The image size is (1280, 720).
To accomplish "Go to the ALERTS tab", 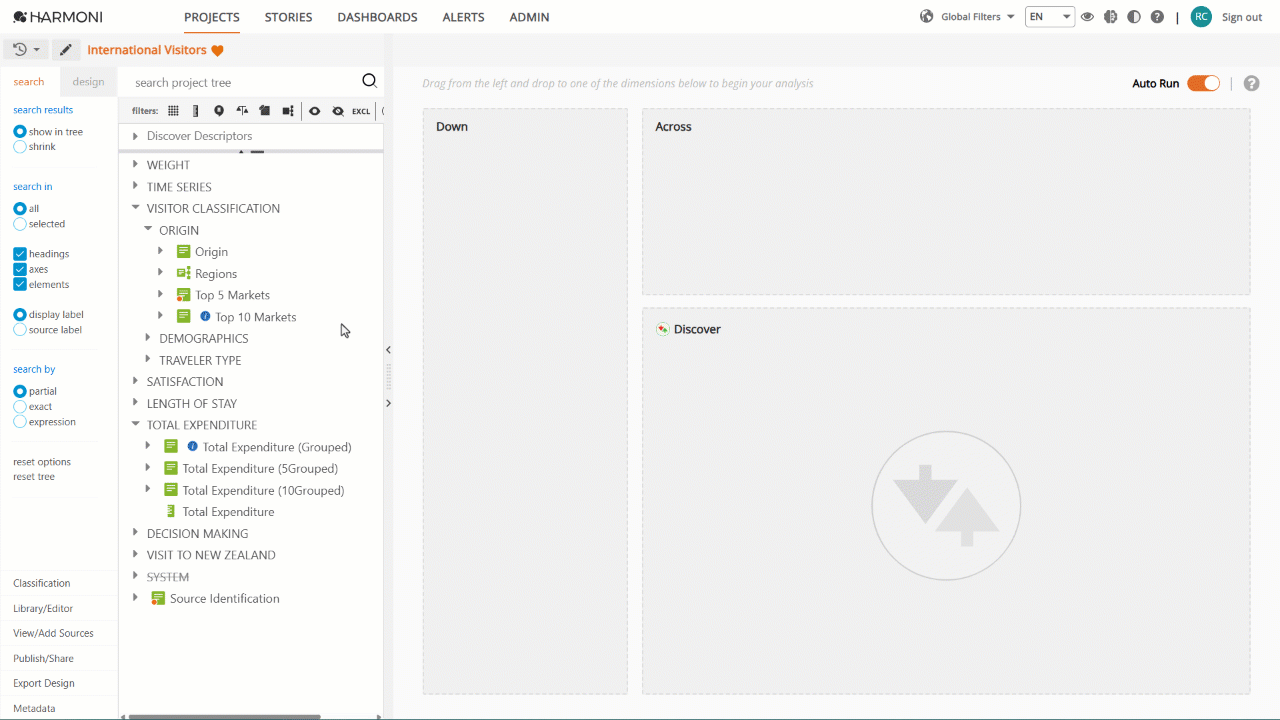I will (463, 17).
